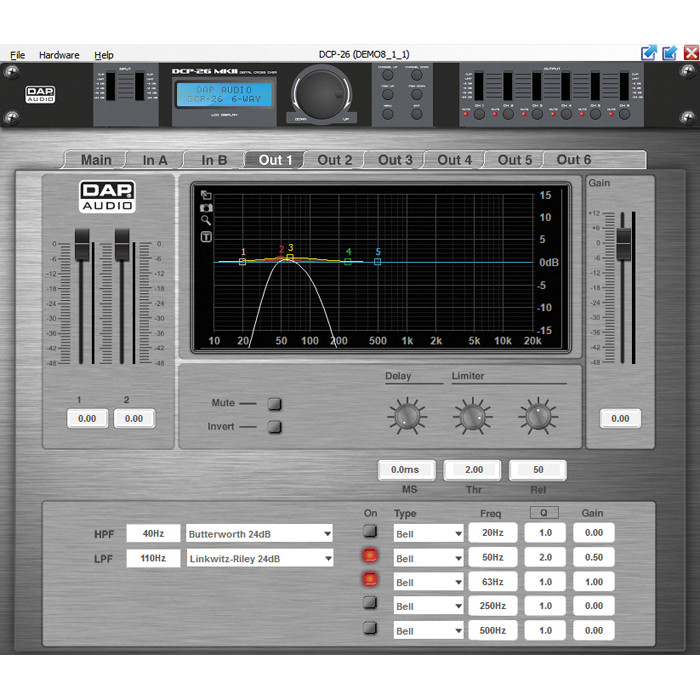Open the LPF Linkwitz-Riley 24dB dropdown
This screenshot has width=700, height=700.
point(259,559)
